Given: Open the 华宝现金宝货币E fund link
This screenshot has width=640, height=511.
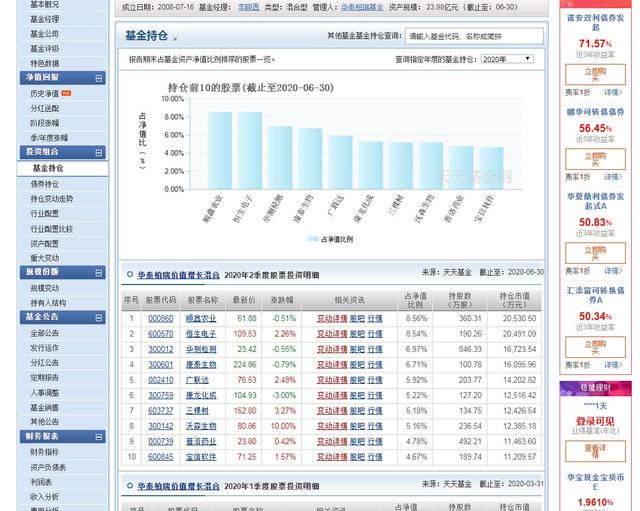Looking at the screenshot, I should click(595, 482).
